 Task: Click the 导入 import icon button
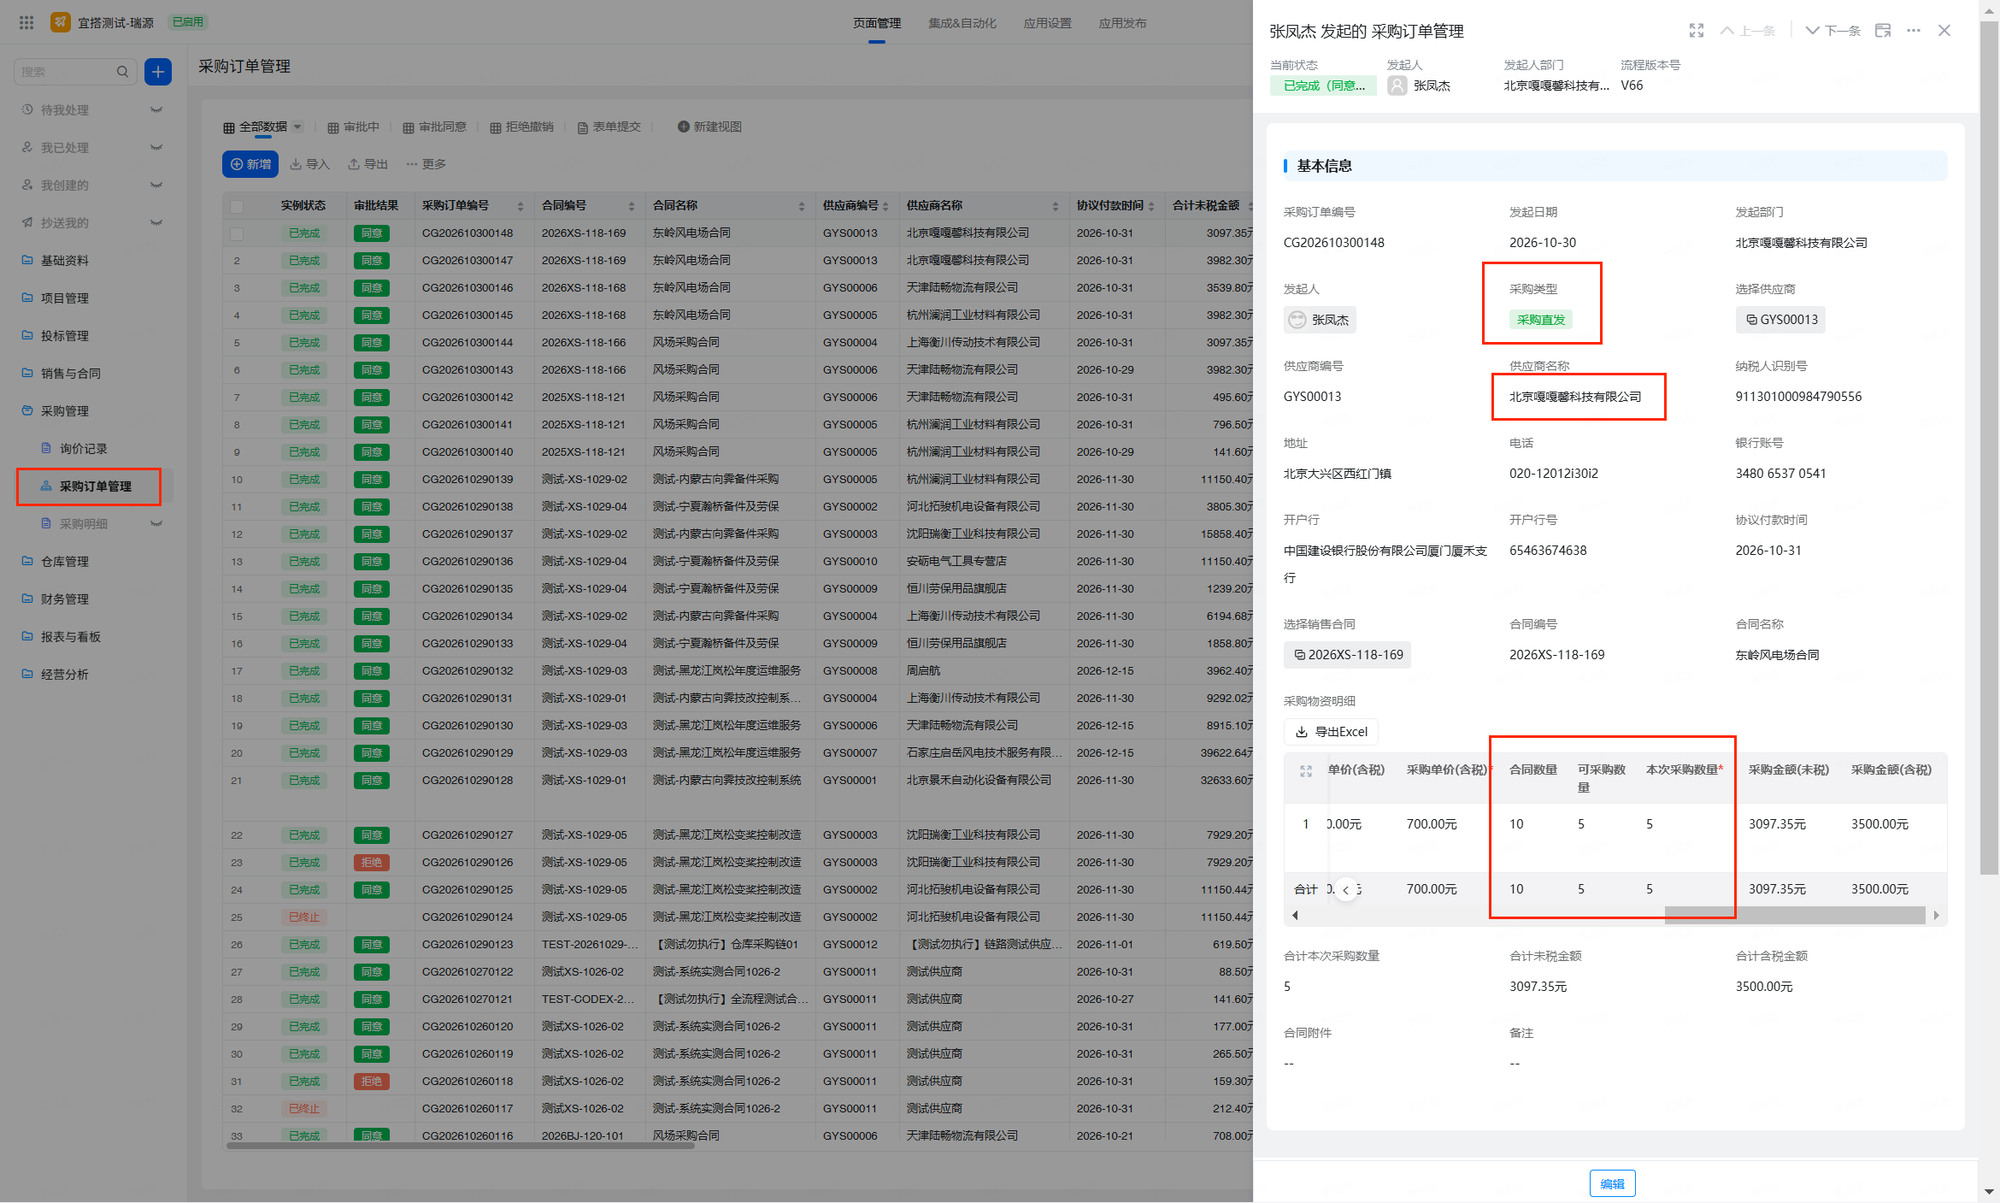(309, 164)
